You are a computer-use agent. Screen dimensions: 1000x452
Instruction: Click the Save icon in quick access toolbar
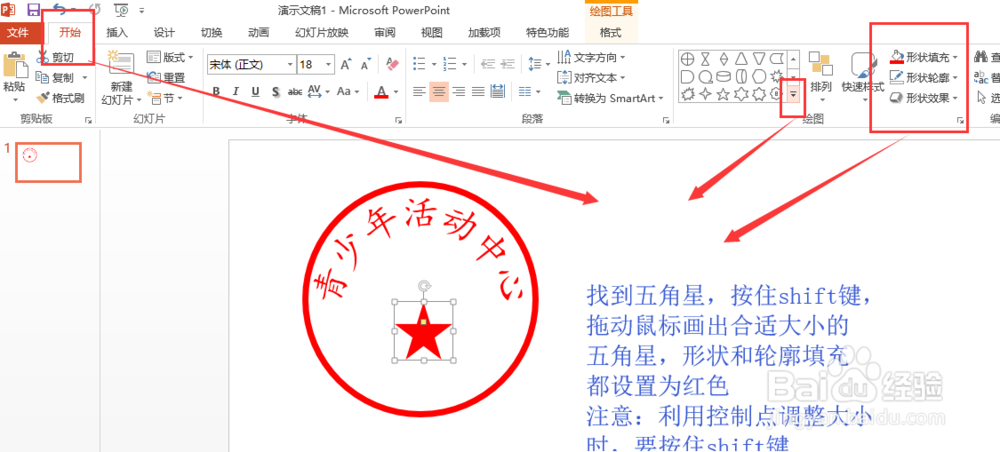pyautogui.click(x=33, y=10)
